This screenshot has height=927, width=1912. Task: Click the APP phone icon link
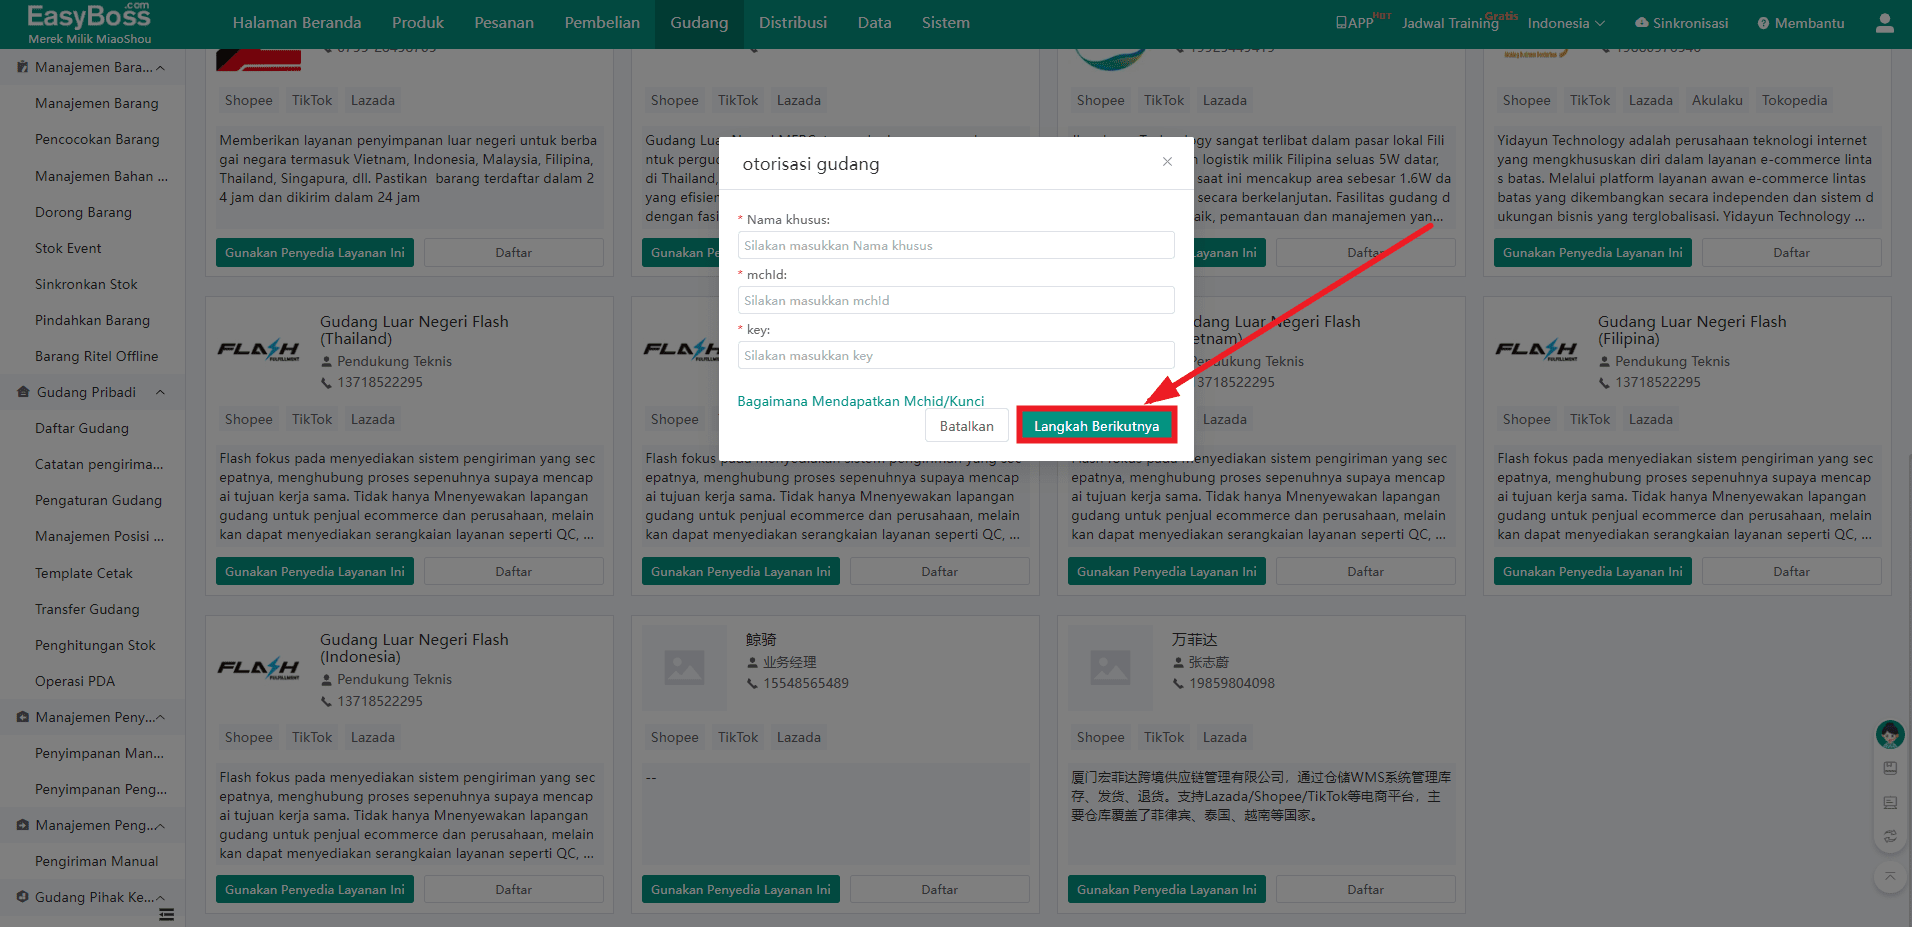(x=1355, y=23)
